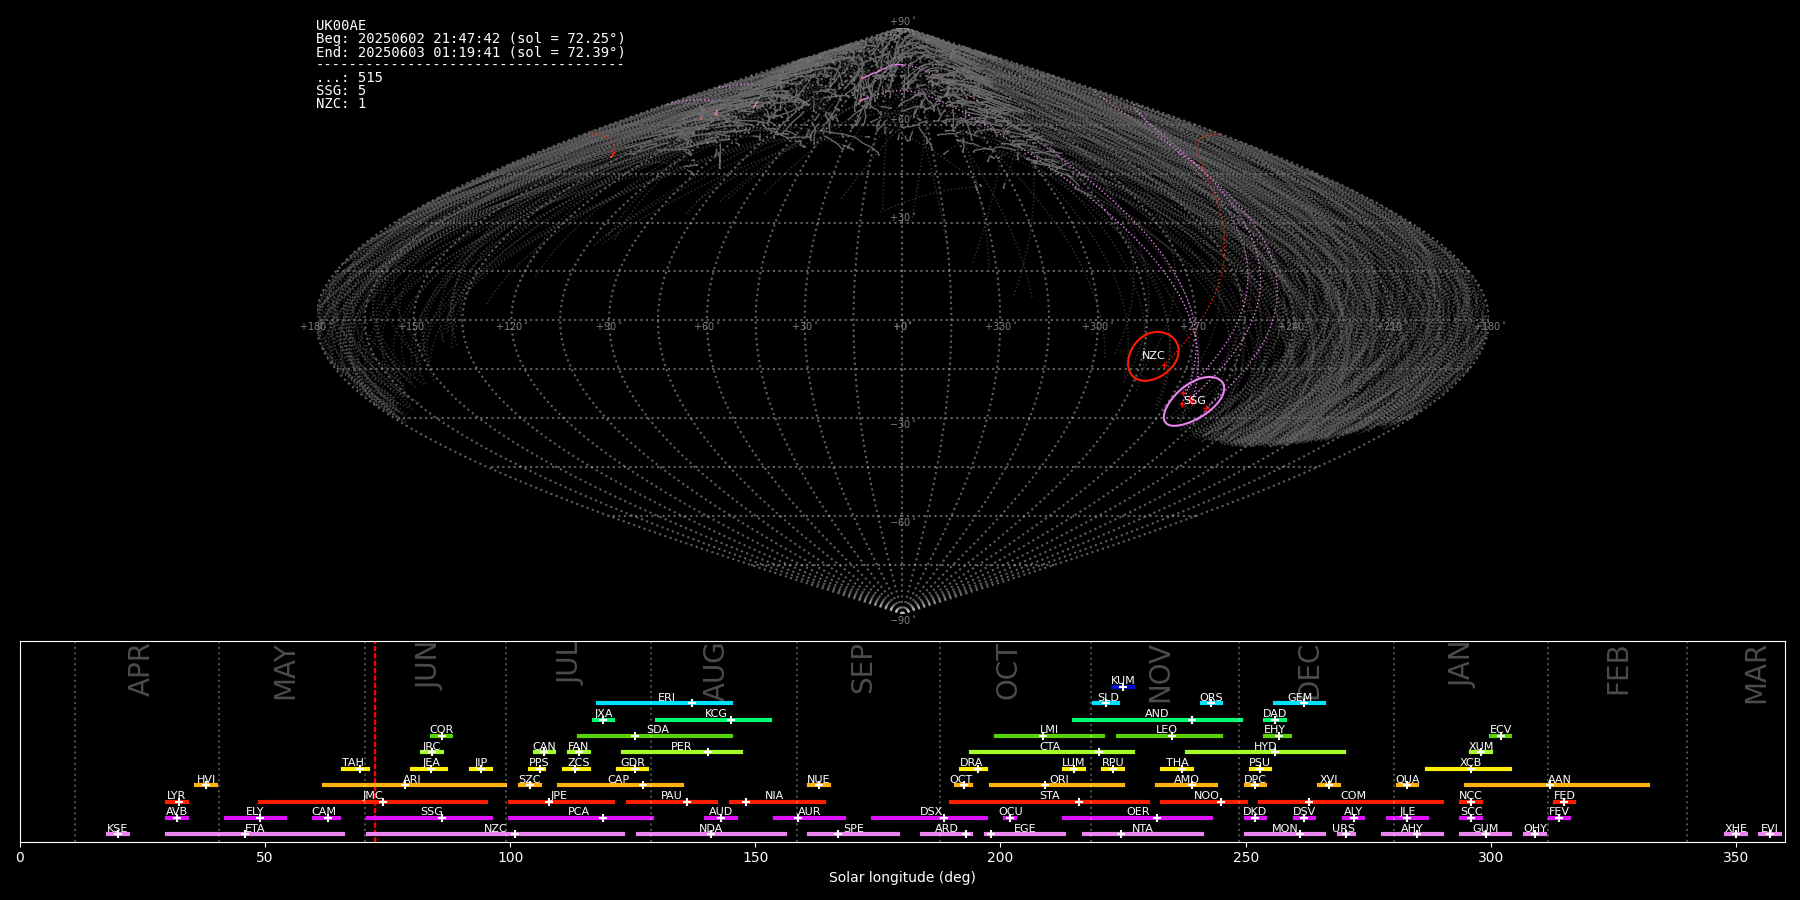The image size is (1800, 900).
Task: Click the orange HVI shower marker
Action: 206,785
